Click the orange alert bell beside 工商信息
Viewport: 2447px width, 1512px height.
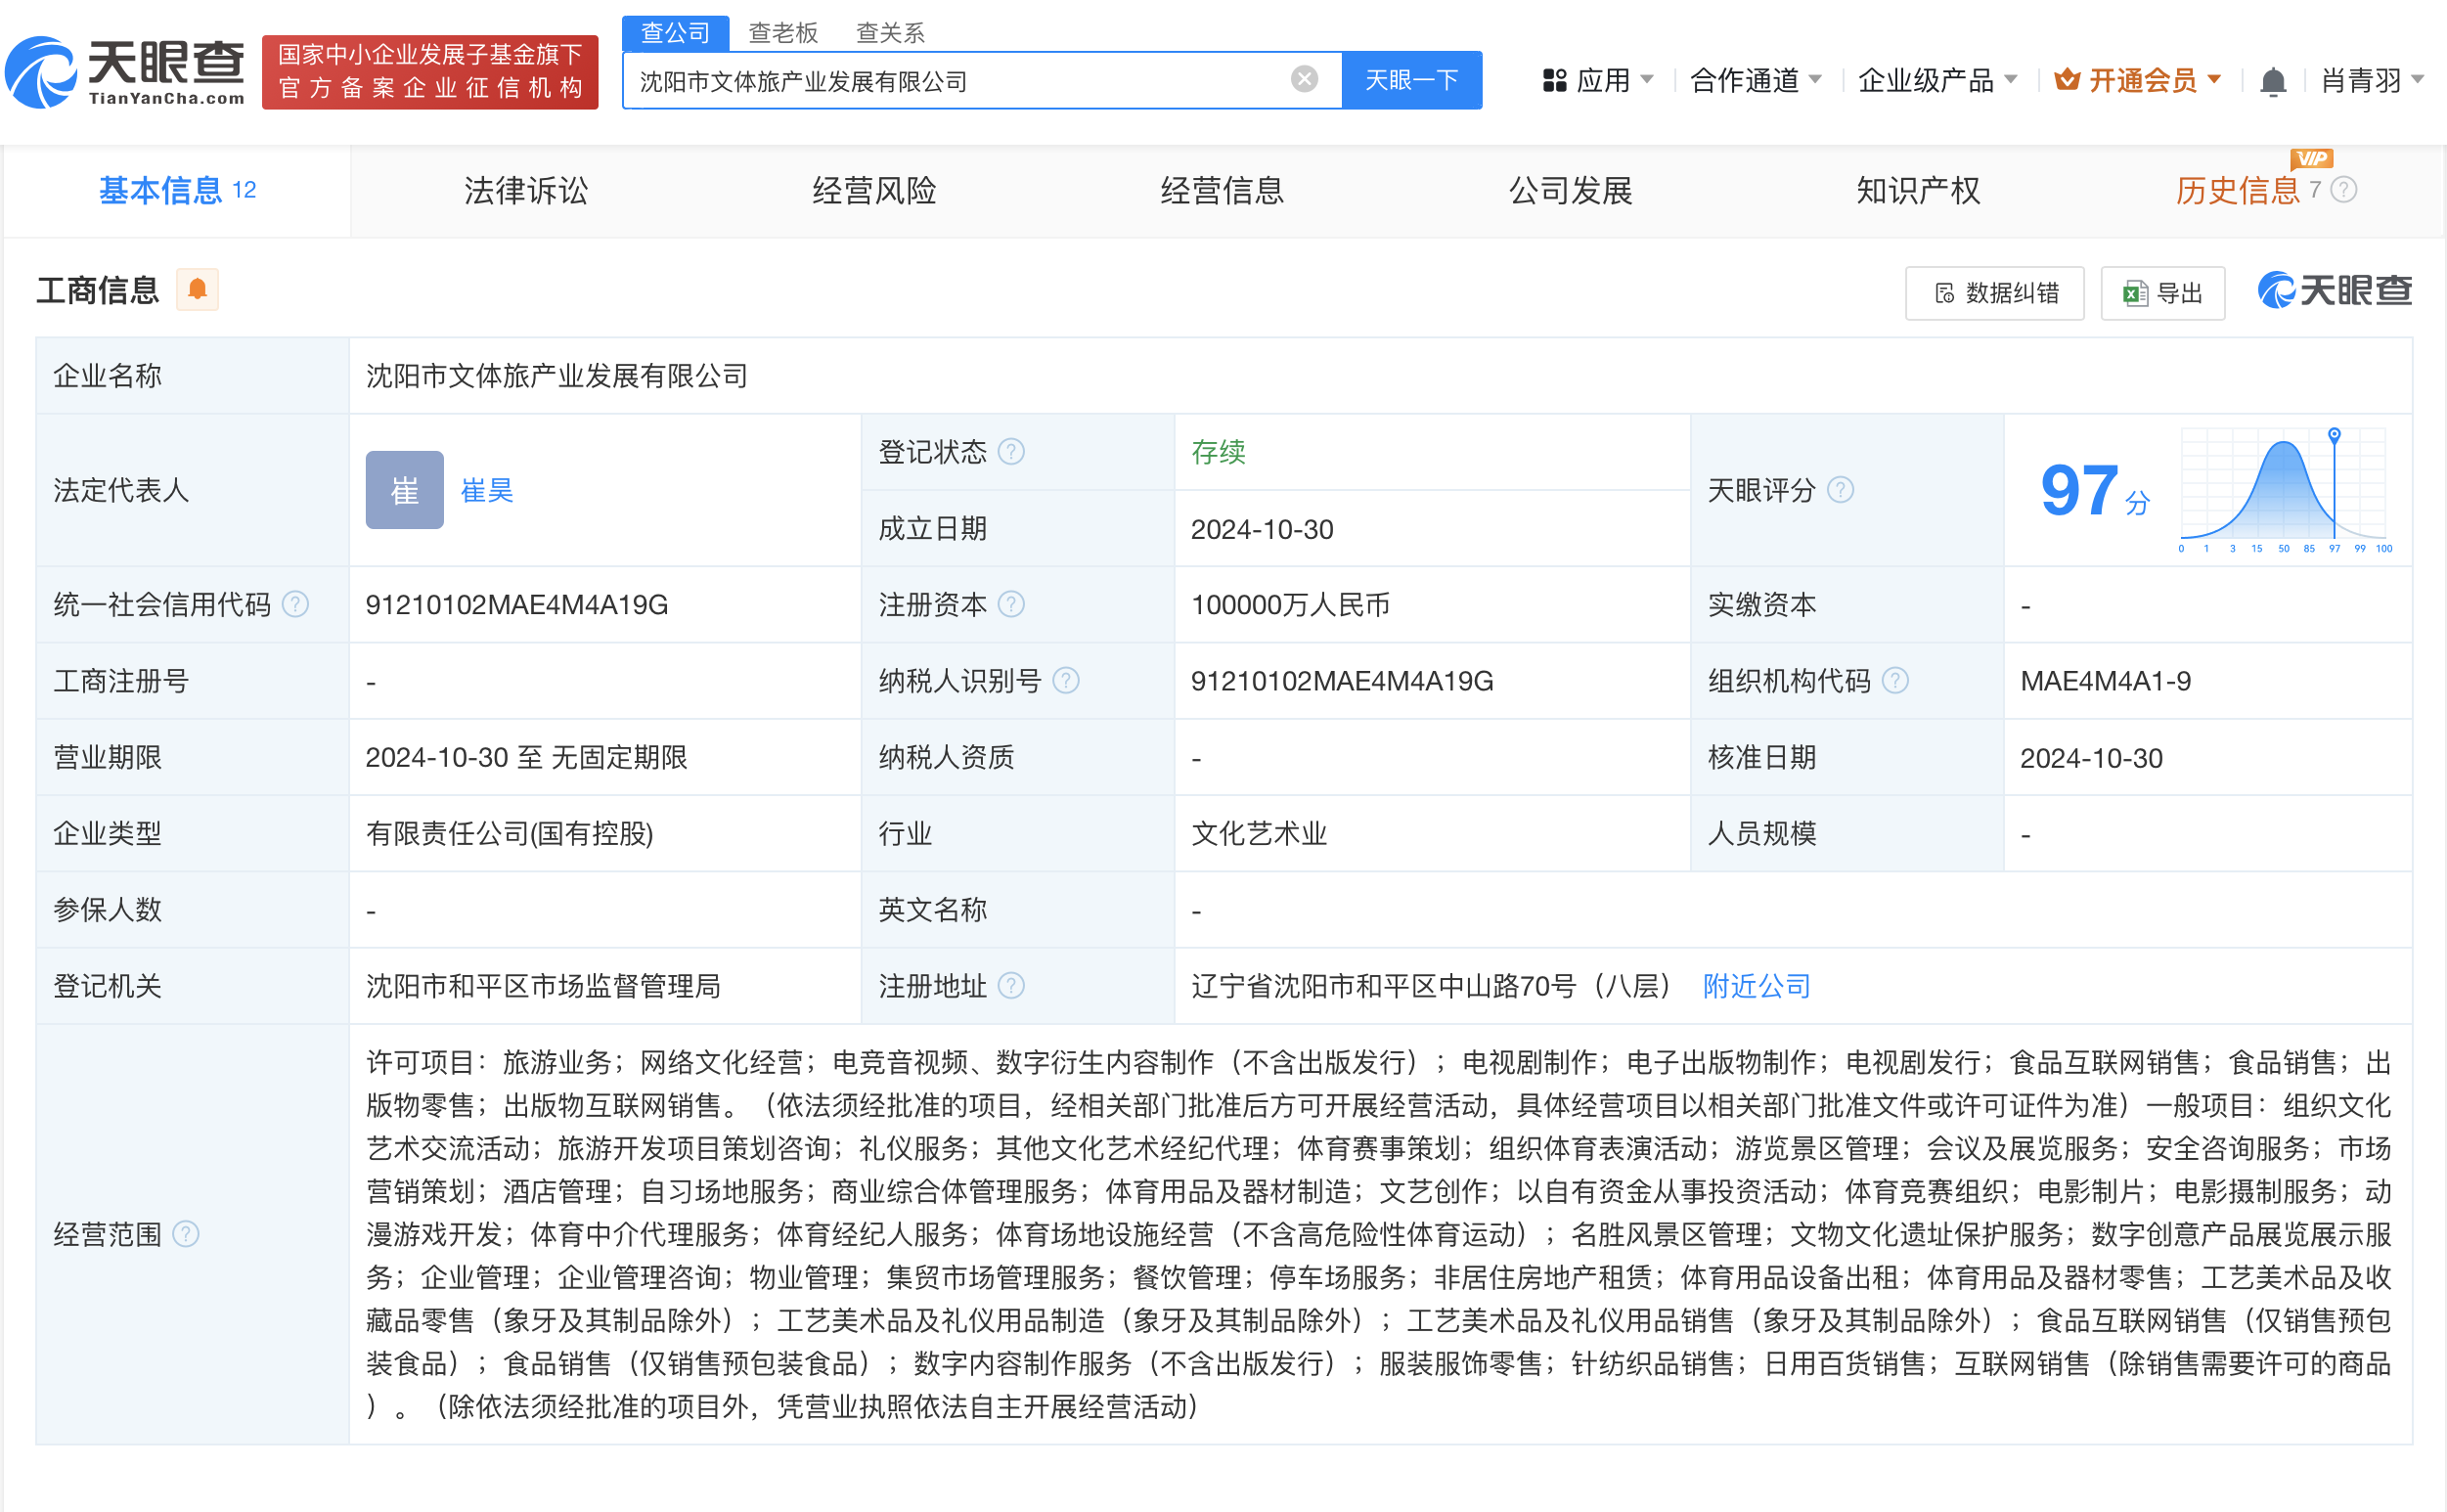tap(197, 290)
